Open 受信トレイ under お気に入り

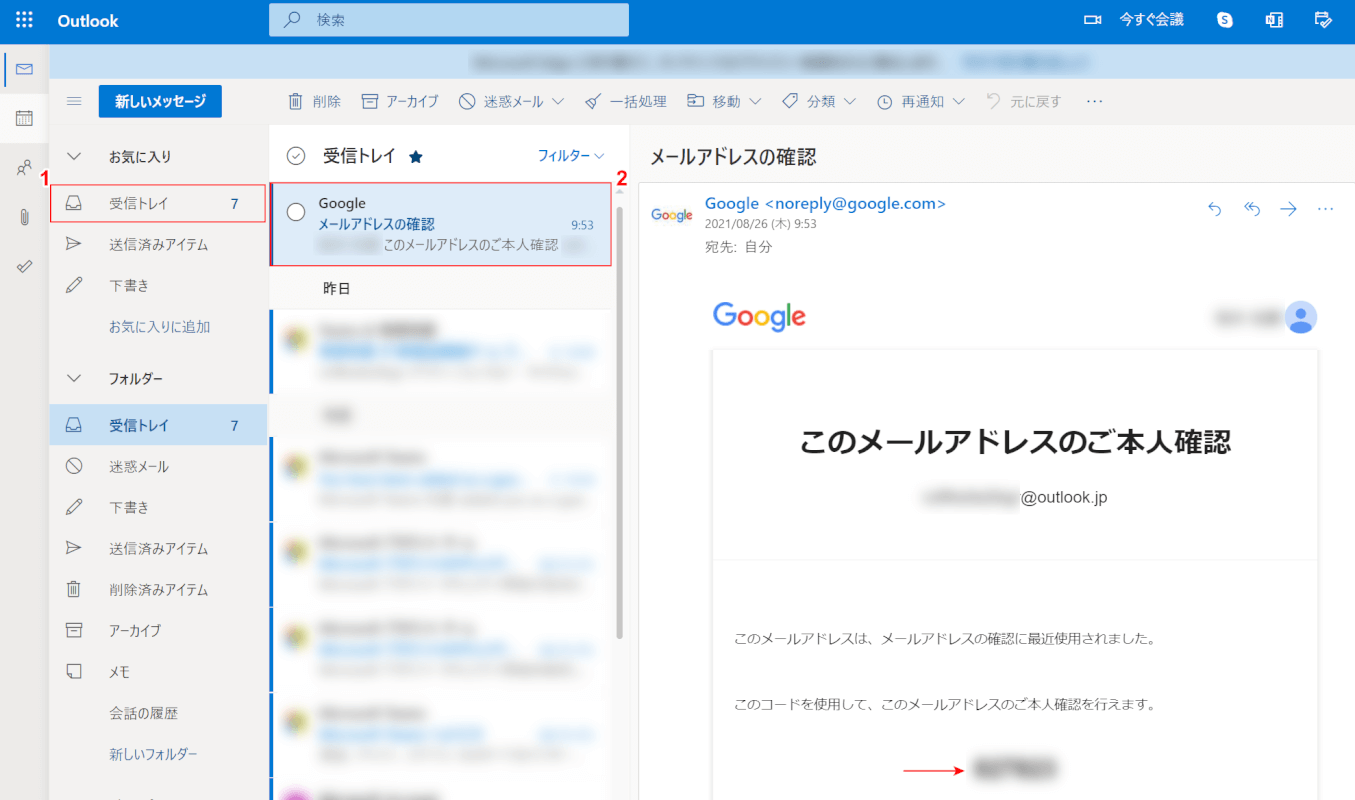158,204
